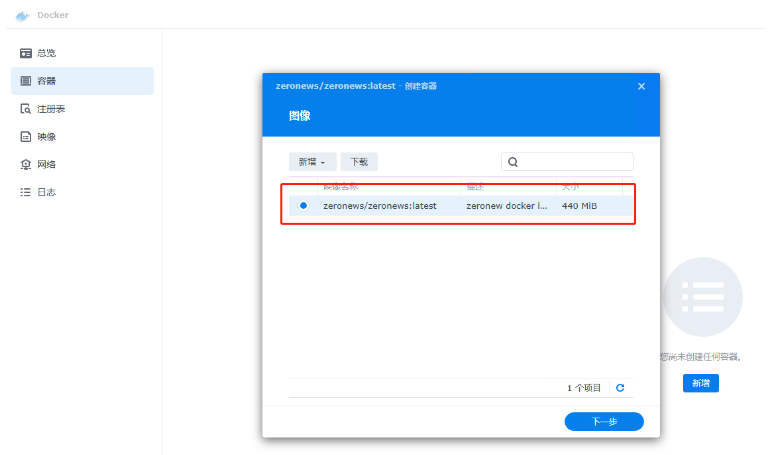Click the 下载 download button
Screen dimensions: 773x455
point(359,162)
